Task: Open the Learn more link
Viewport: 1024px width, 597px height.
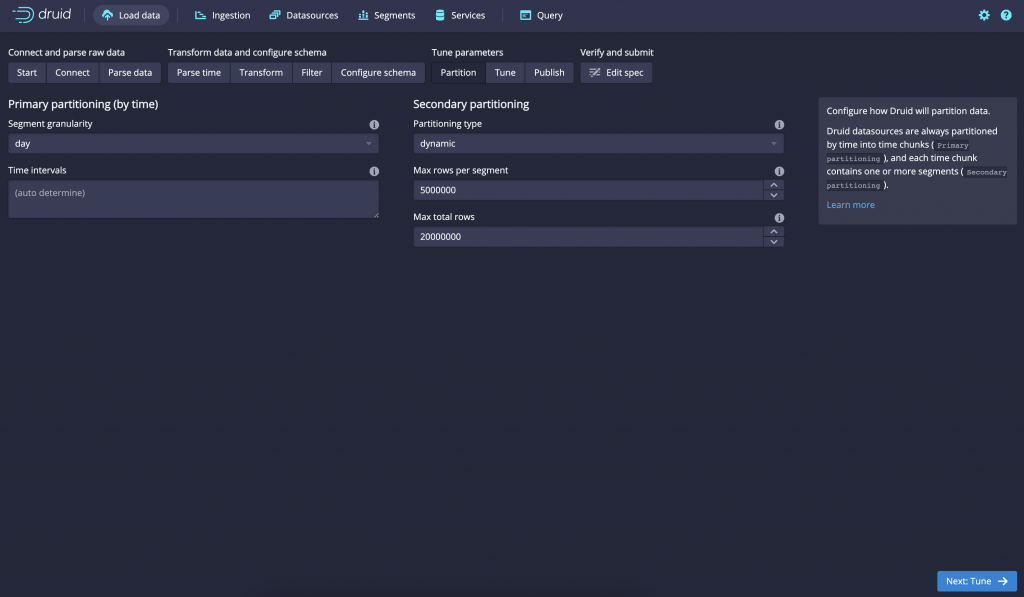Action: [850, 204]
